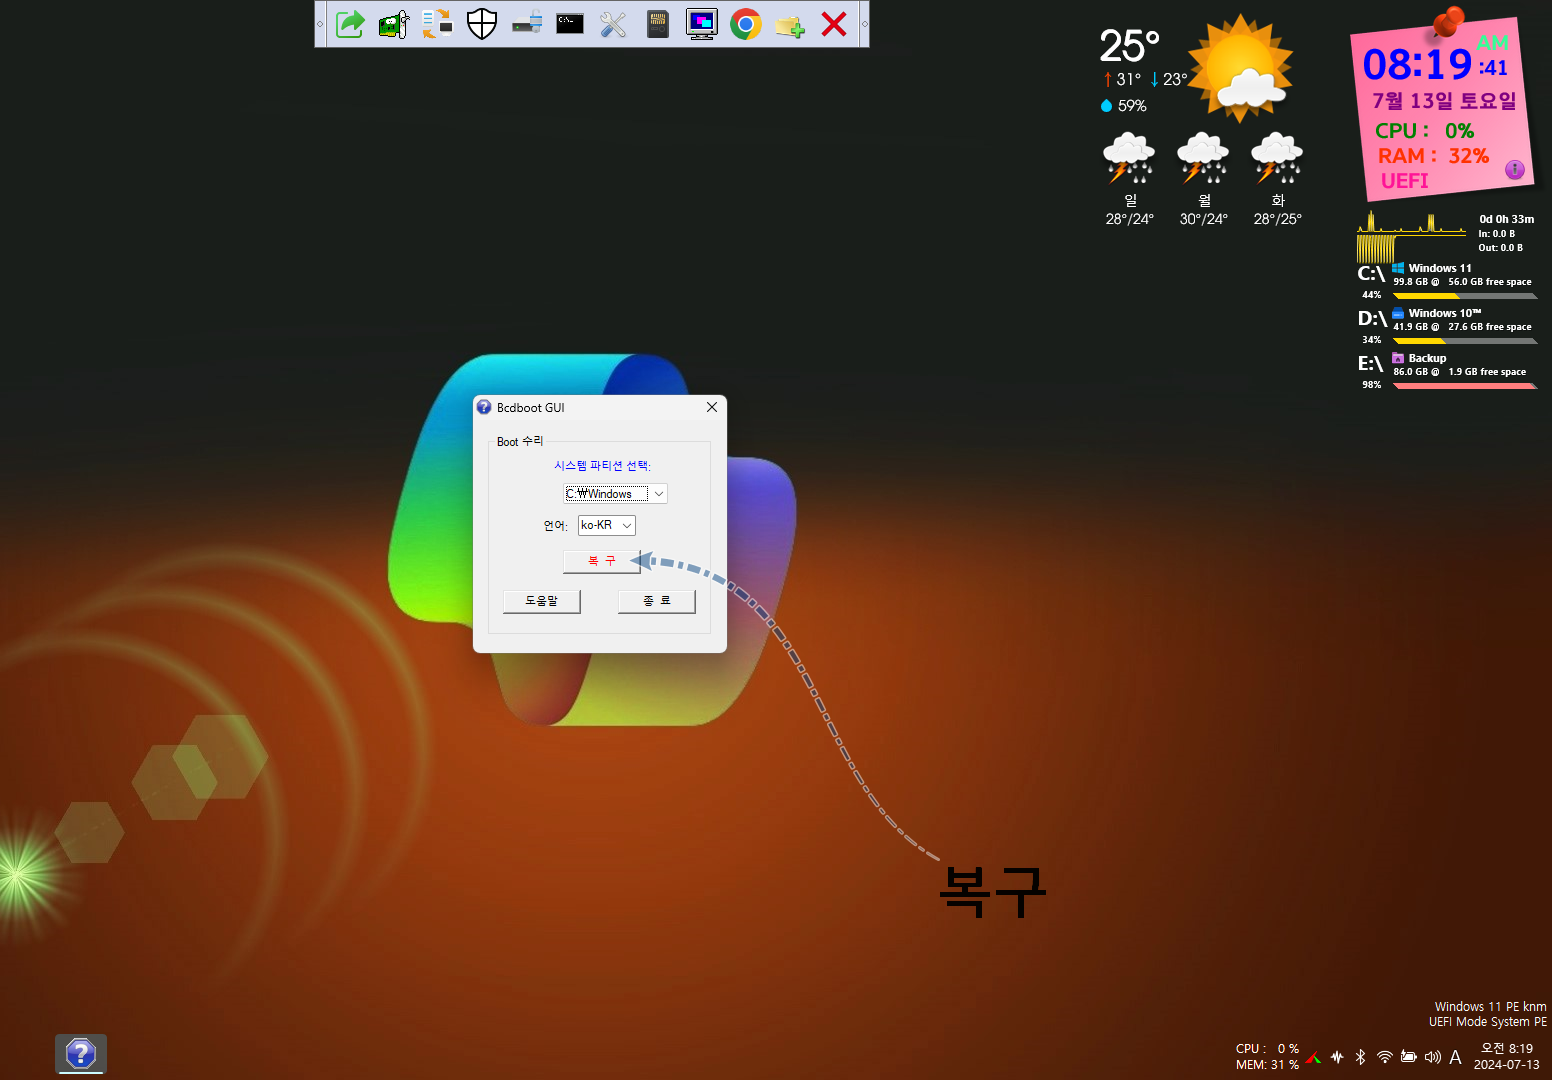Open the memory card utility icon
Image resolution: width=1552 pixels, height=1080 pixels.
point(657,24)
